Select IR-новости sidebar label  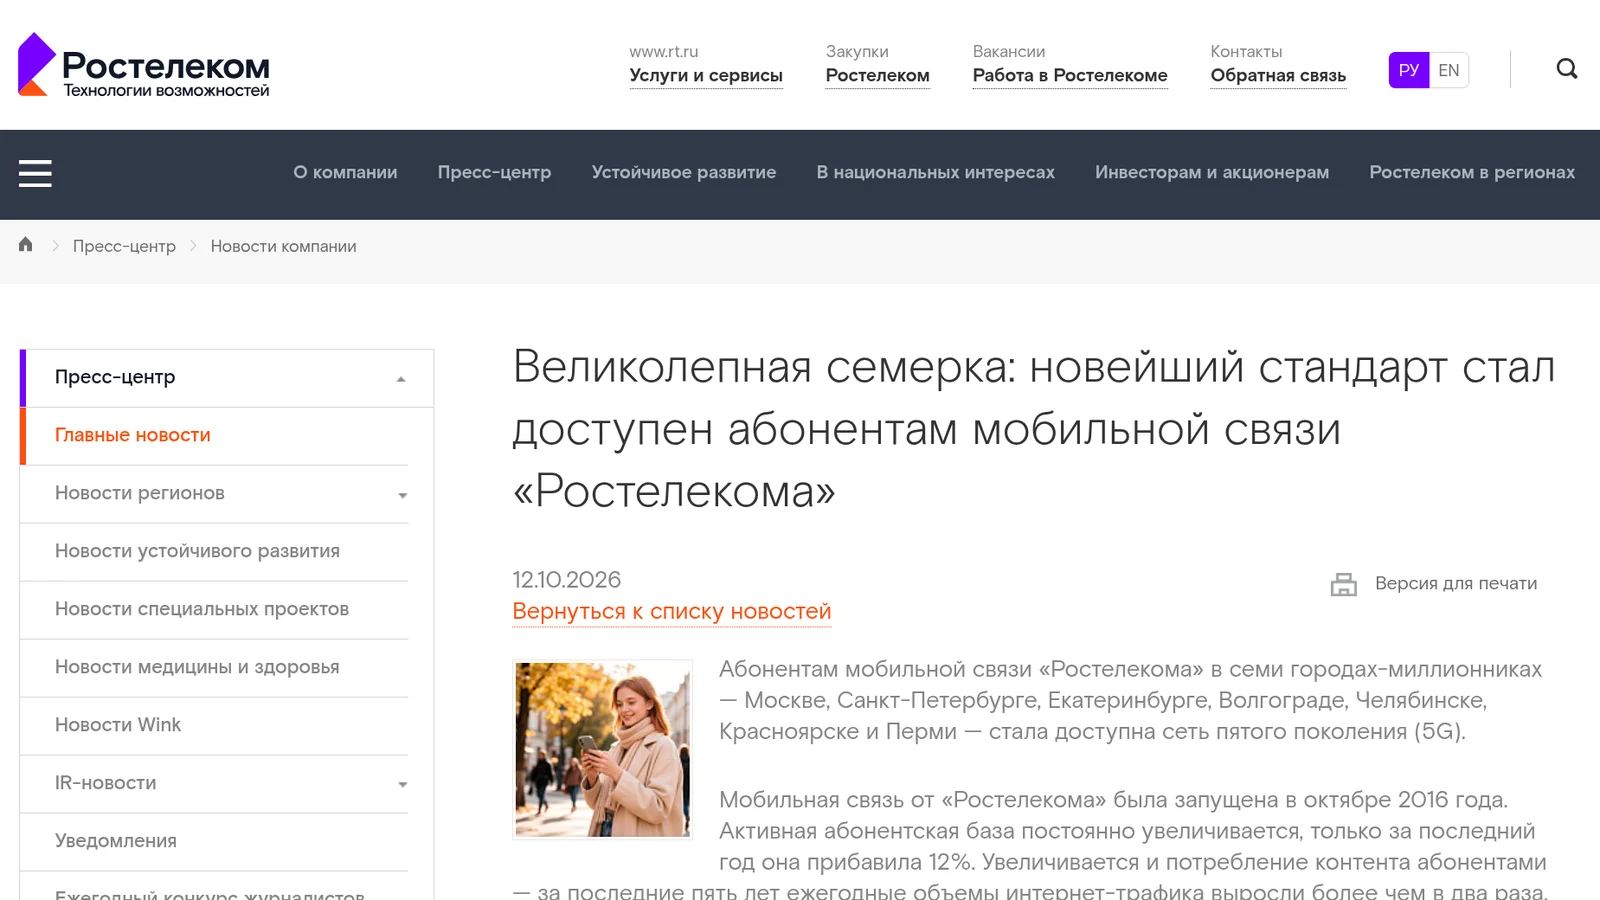(105, 783)
